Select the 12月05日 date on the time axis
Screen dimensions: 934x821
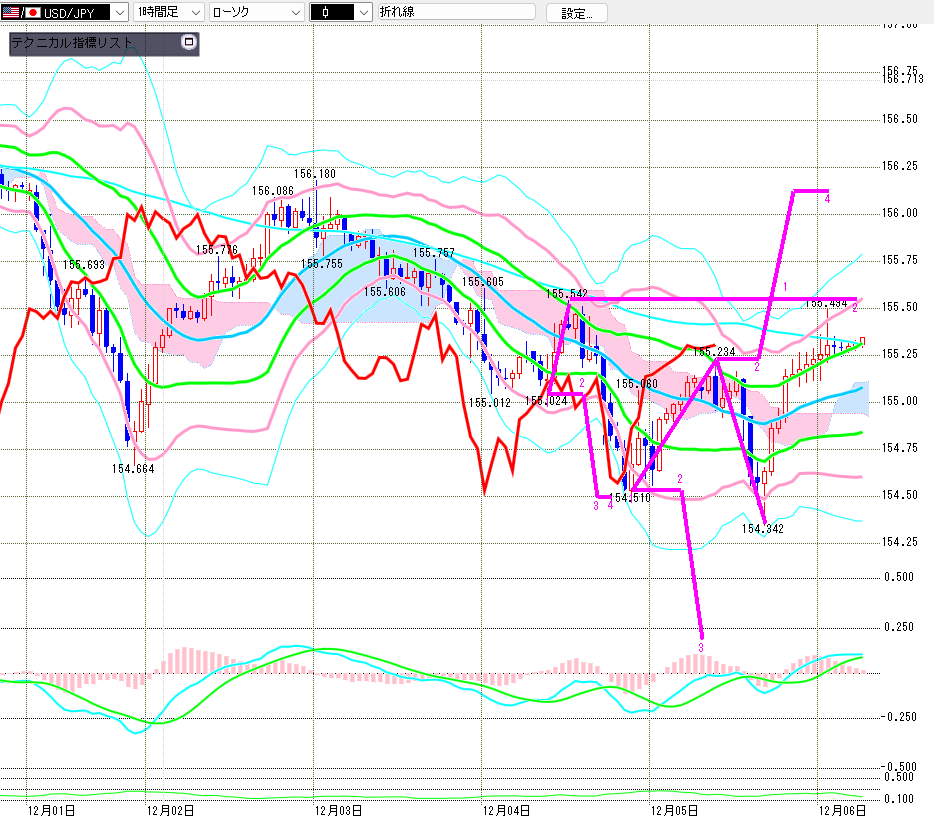click(671, 810)
